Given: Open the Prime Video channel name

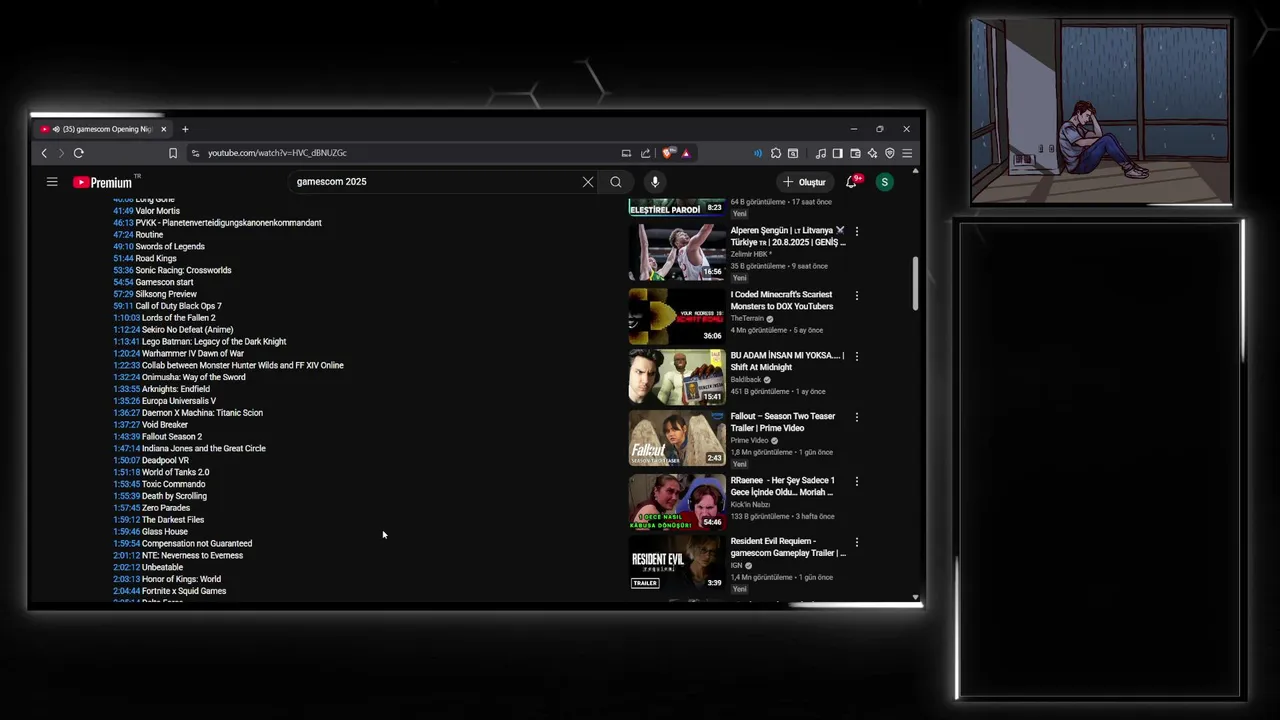Looking at the screenshot, I should (749, 440).
